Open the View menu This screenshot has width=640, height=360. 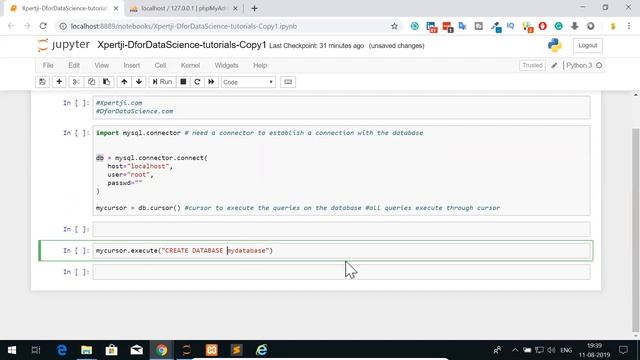pyautogui.click(x=102, y=65)
